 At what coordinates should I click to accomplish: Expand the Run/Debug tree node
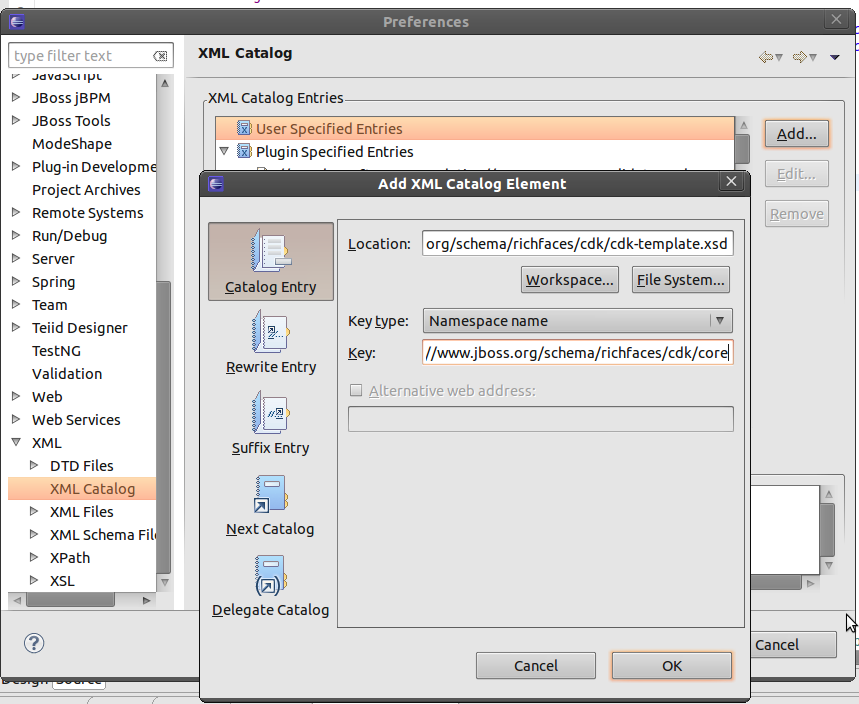(x=16, y=235)
